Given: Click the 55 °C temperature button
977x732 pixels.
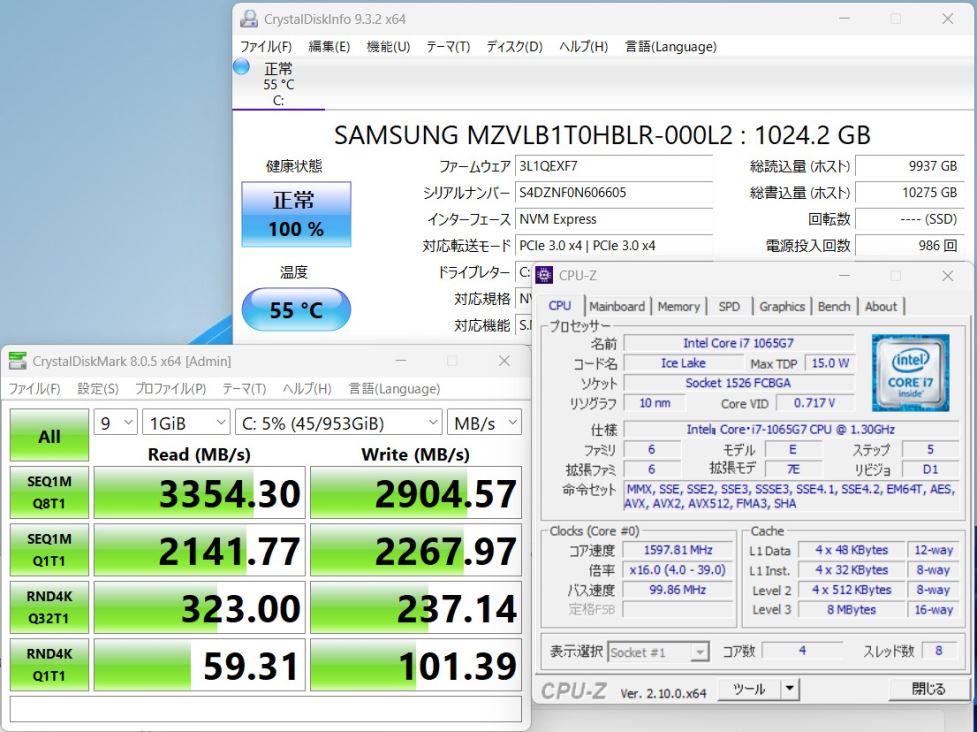Looking at the screenshot, I should click(296, 310).
